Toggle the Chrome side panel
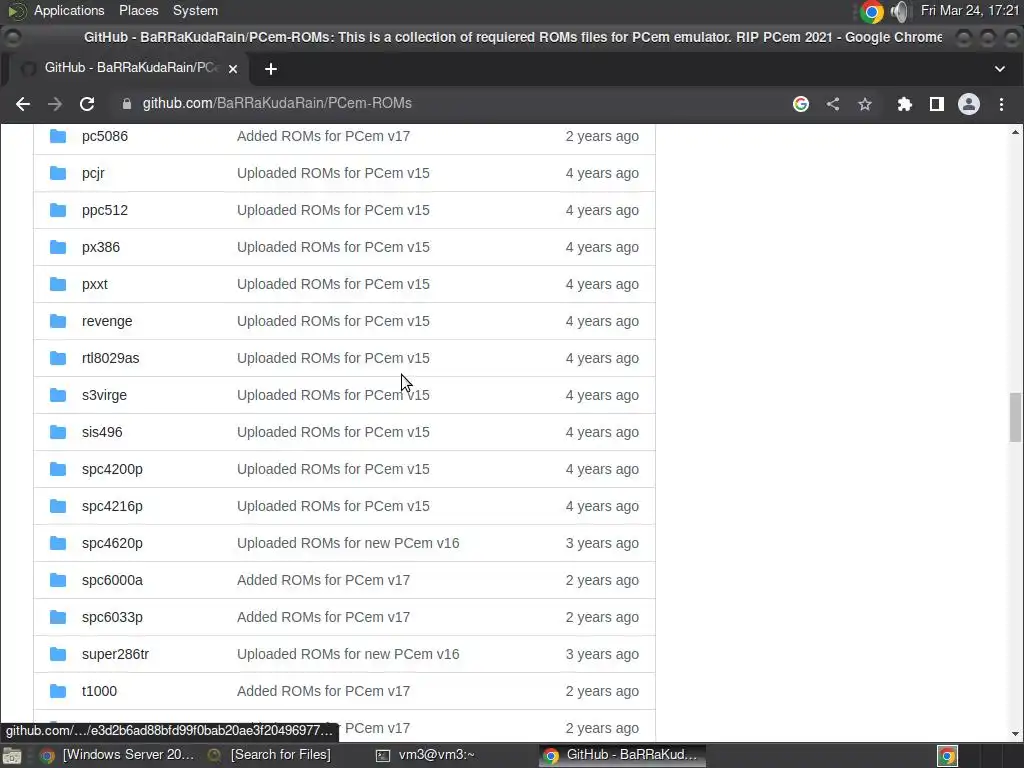Screen dimensions: 1024x768 (936, 104)
